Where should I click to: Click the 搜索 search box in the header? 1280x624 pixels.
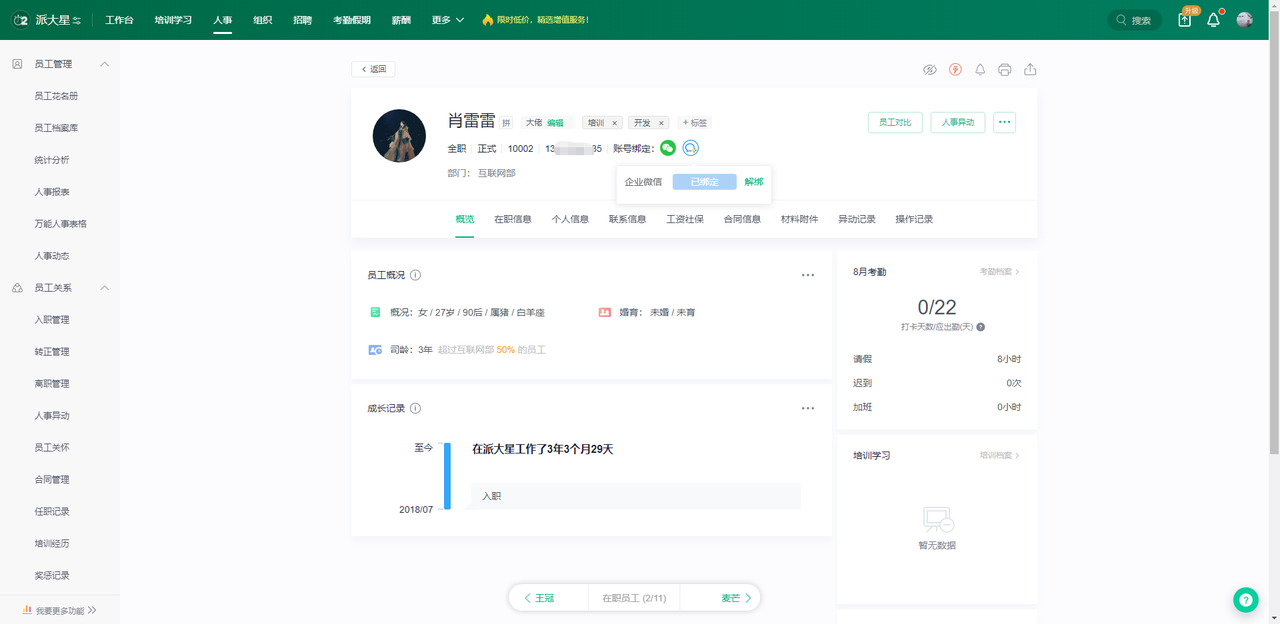pyautogui.click(x=1135, y=20)
